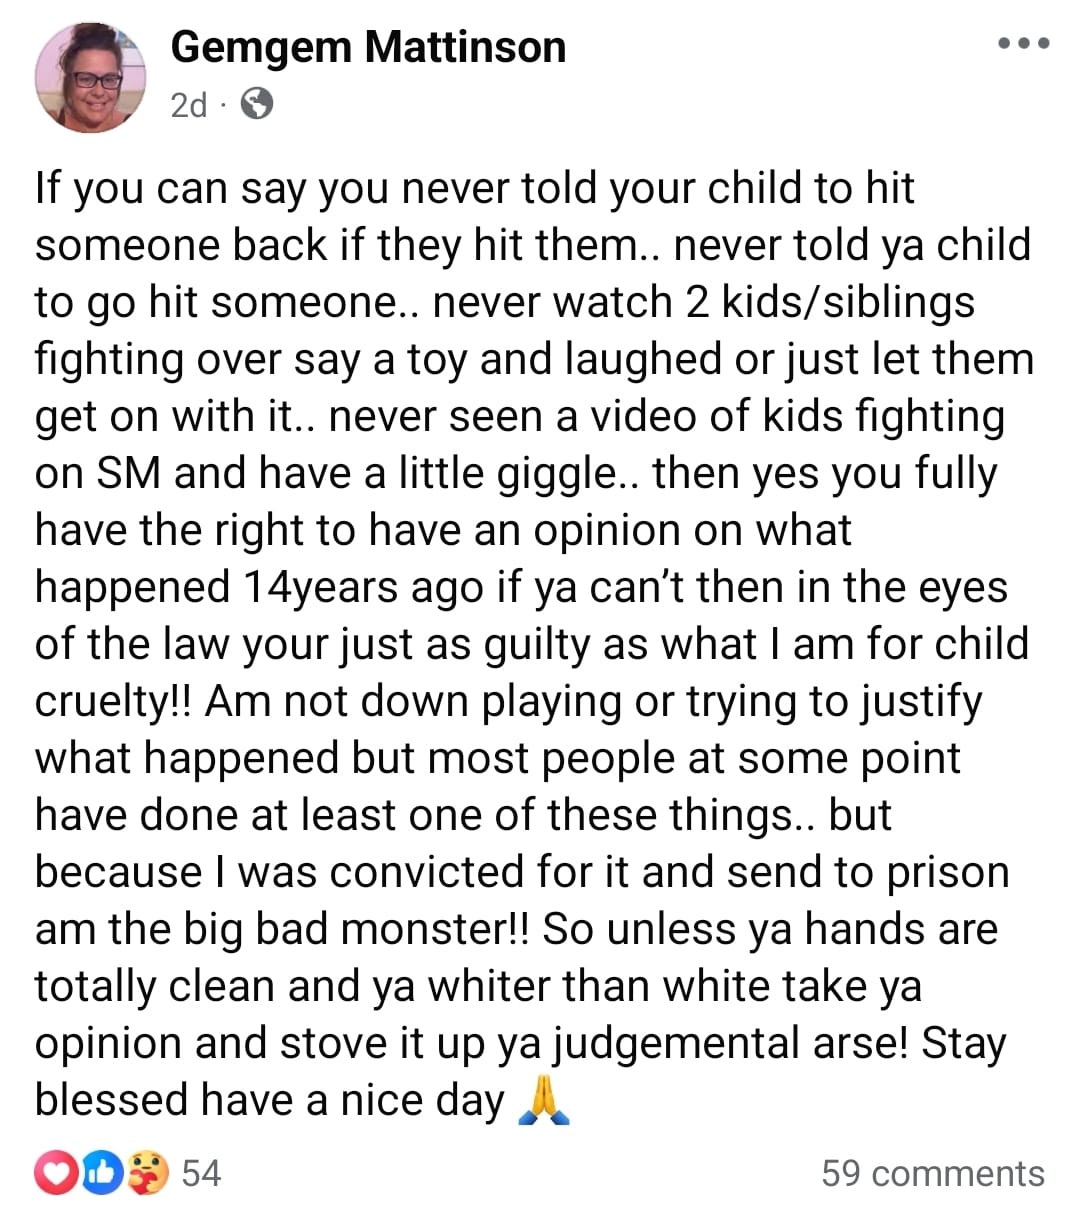This screenshot has width=1080, height=1230.
Task: Click the post line starting 'If you can say'
Action: (x=475, y=188)
